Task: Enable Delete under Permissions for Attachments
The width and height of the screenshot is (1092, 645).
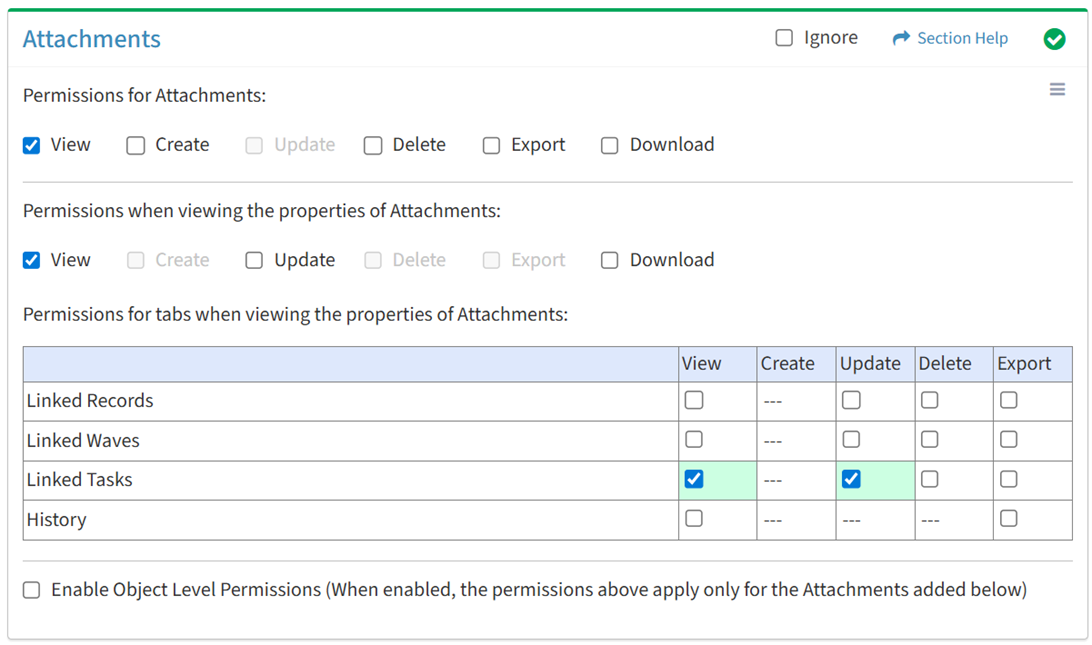Action: point(373,145)
